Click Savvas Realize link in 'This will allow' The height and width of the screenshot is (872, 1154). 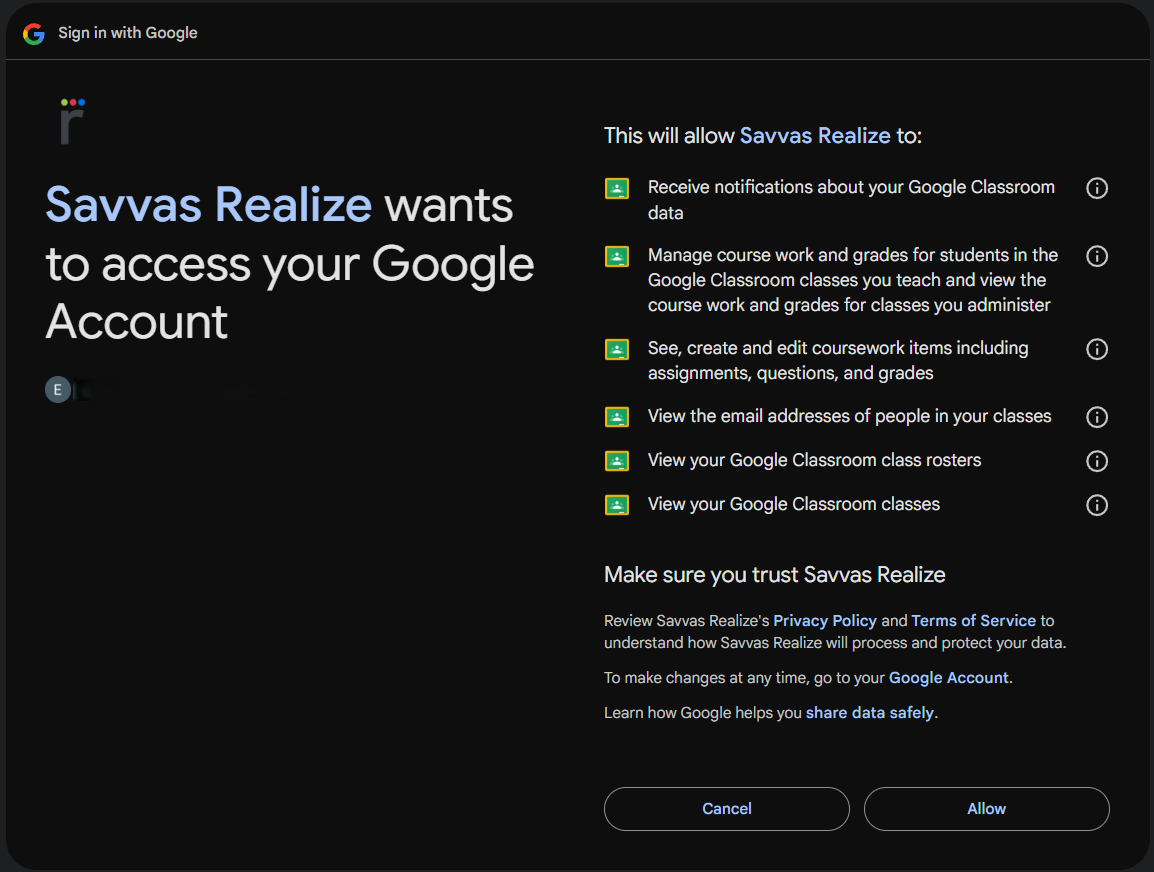[x=815, y=136]
